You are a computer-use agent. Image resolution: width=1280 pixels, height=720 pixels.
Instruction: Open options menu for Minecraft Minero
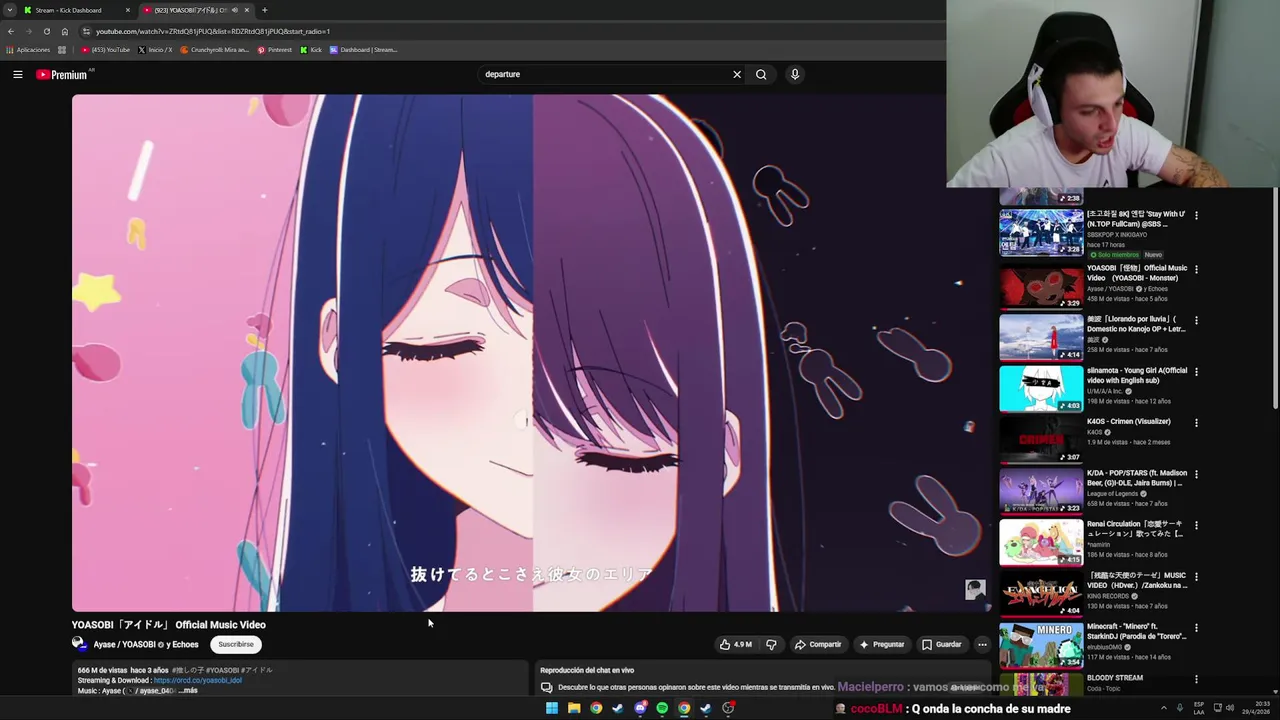[x=1196, y=628]
